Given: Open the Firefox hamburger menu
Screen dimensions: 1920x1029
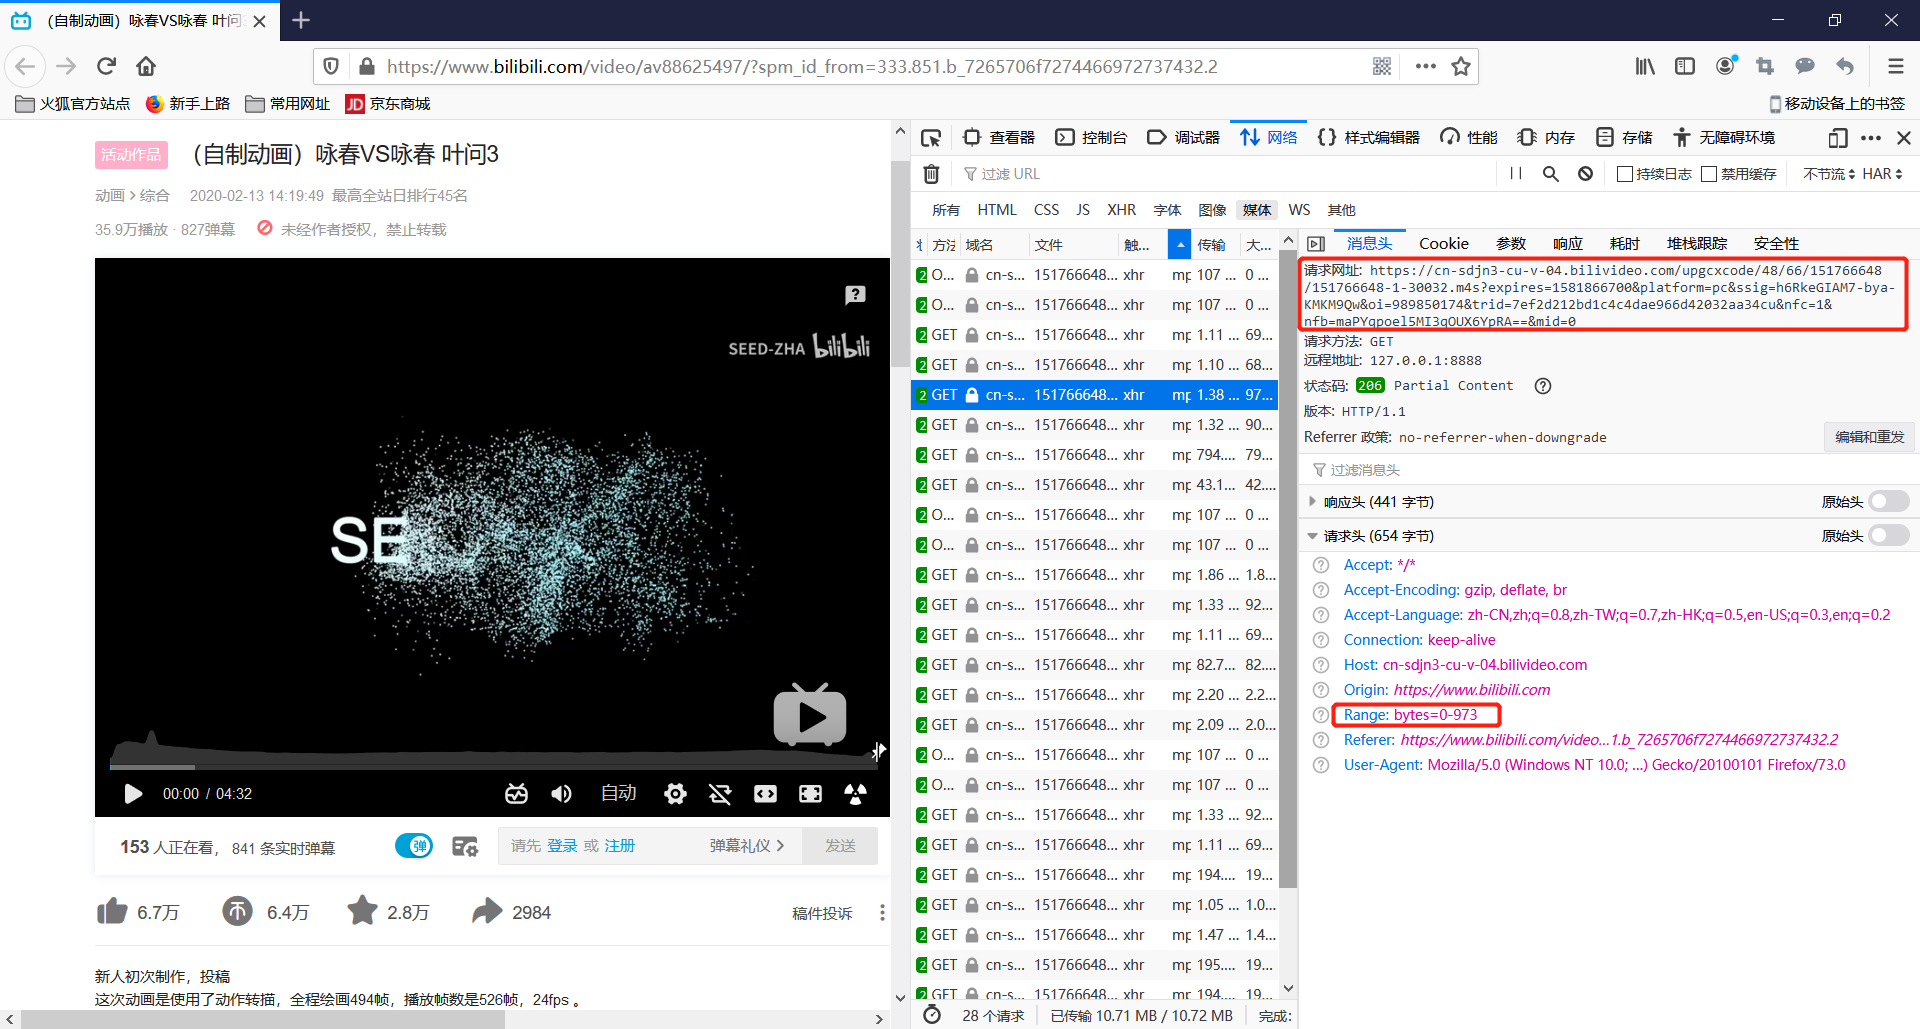Looking at the screenshot, I should (x=1895, y=66).
